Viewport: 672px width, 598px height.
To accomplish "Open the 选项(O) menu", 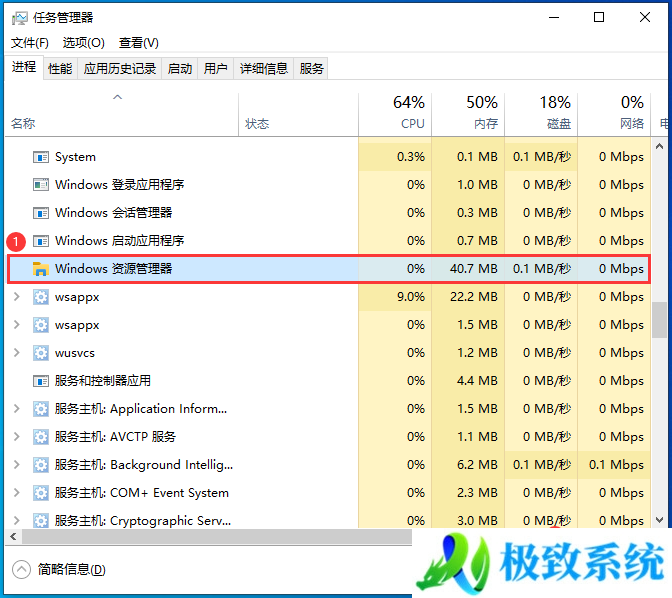I will click(x=84, y=43).
